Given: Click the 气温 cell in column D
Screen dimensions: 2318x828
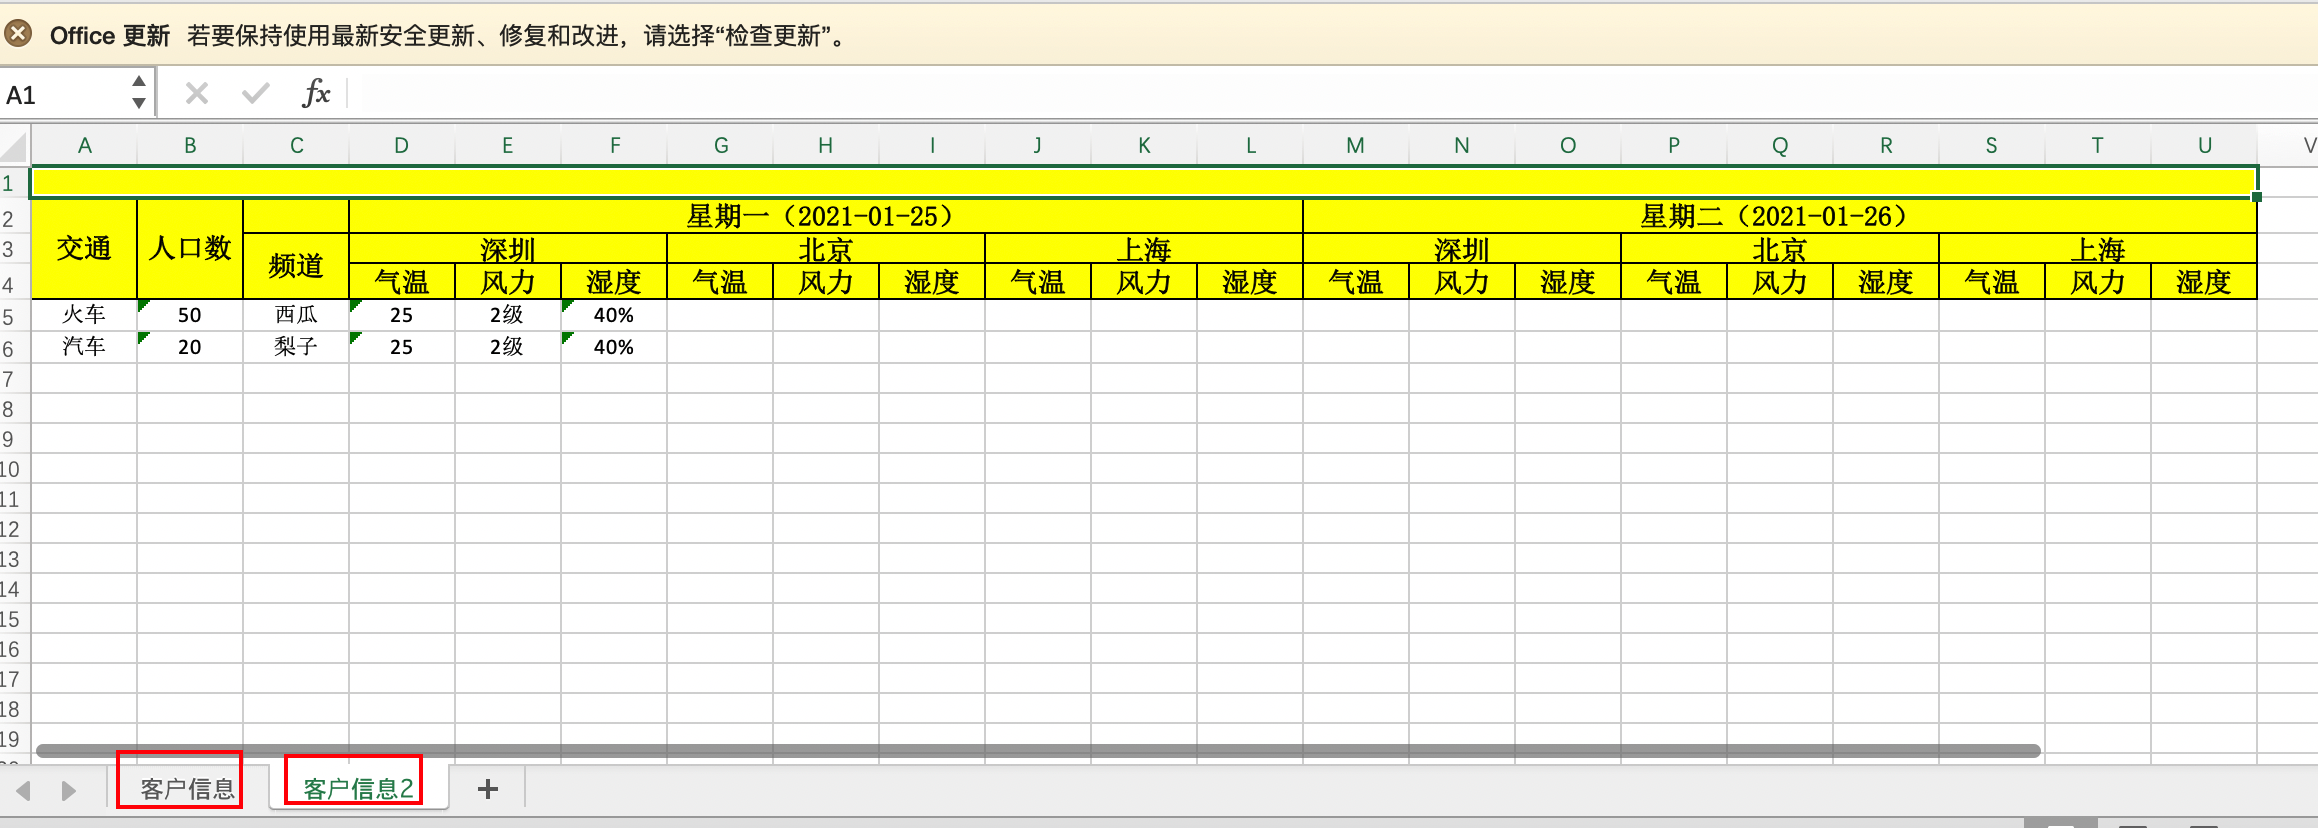Looking at the screenshot, I should click(402, 282).
